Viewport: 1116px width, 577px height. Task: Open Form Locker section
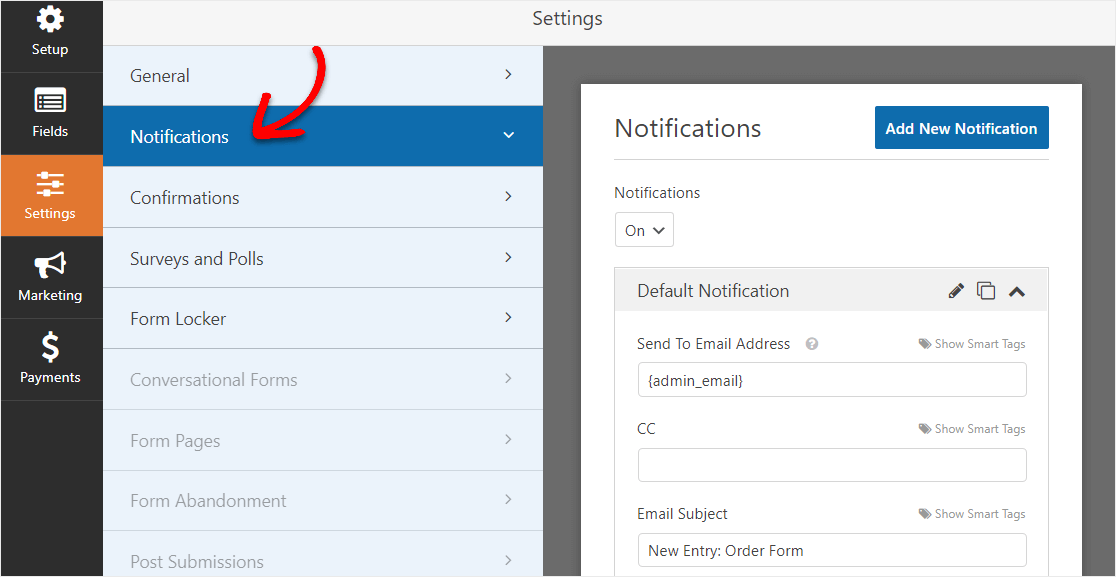(322, 318)
